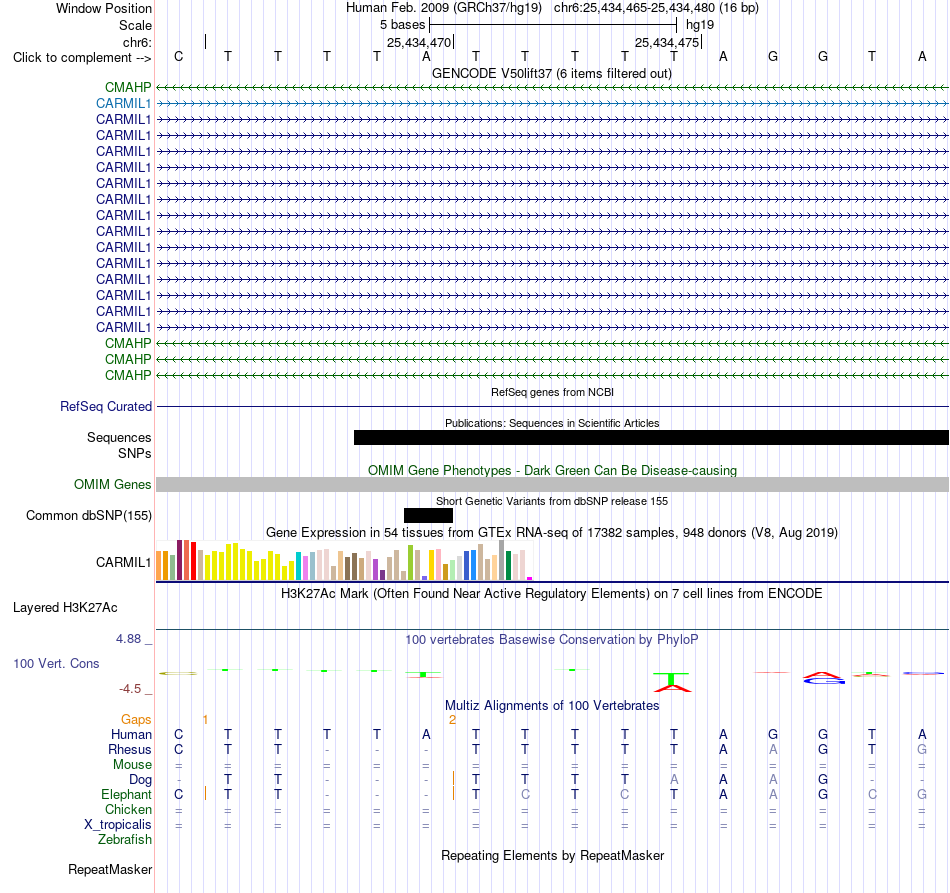Click the orange 'Gaps' row label
The height and width of the screenshot is (893, 950).
point(136,720)
